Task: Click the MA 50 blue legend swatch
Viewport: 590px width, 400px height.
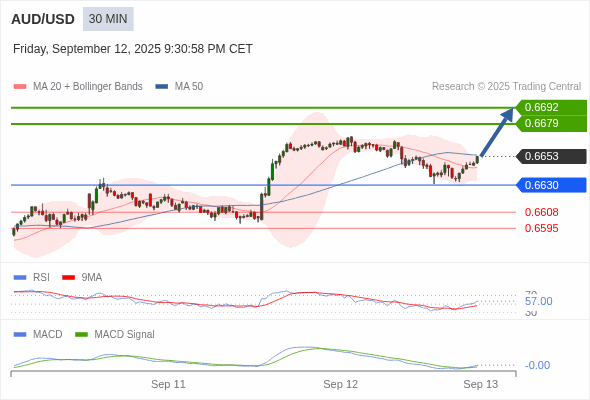Action: click(161, 87)
